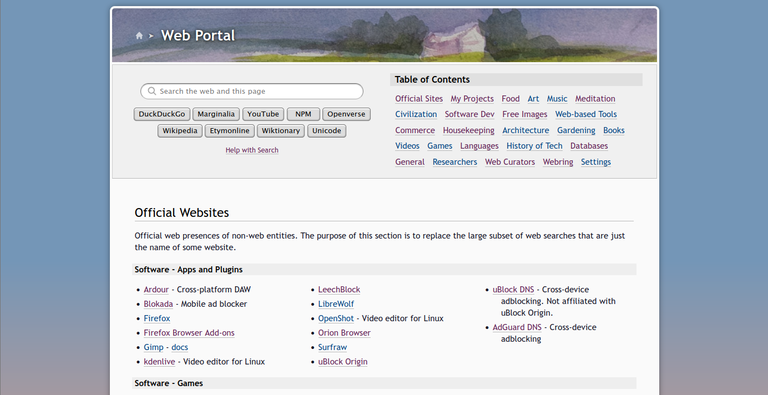768x395 pixels.
Task: Jump to Official Sites section
Action: [419, 99]
